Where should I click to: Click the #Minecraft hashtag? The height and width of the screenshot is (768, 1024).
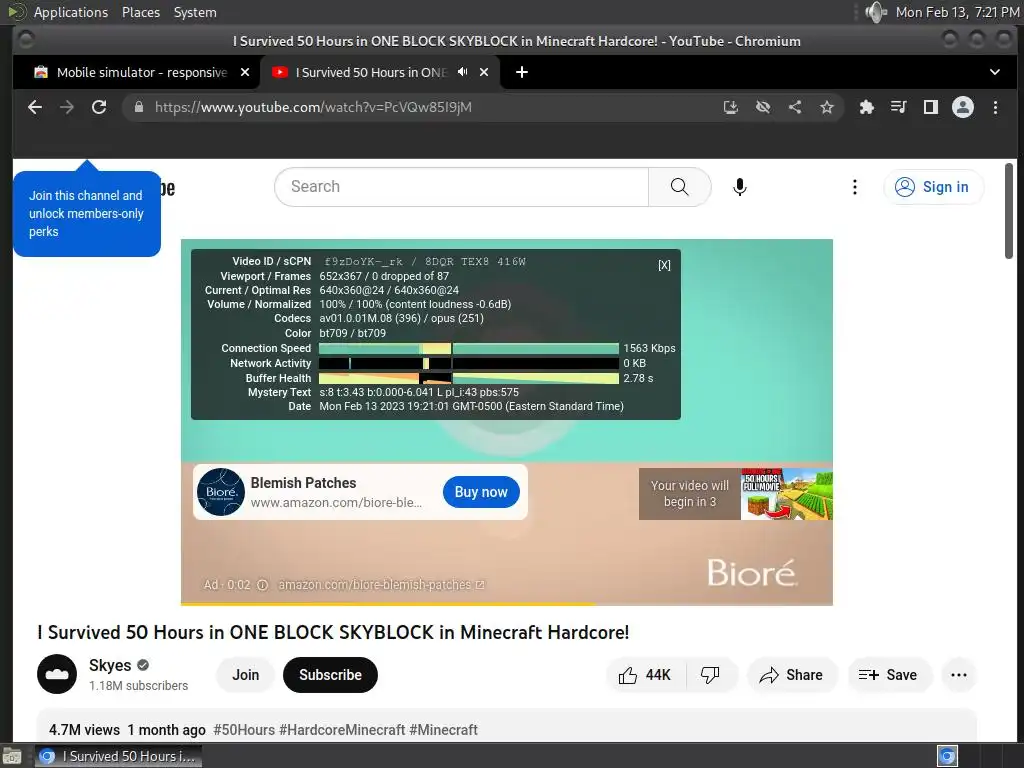[x=443, y=729]
